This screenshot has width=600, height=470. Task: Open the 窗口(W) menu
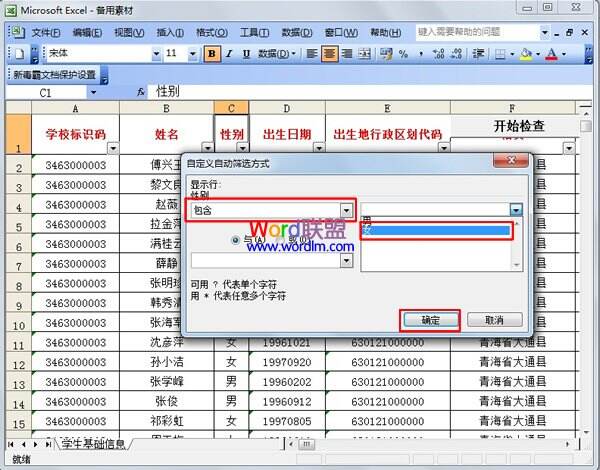[x=341, y=33]
